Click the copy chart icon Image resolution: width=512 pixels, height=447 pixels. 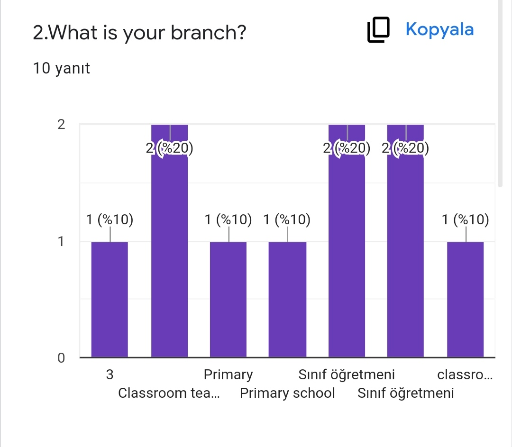point(378,30)
